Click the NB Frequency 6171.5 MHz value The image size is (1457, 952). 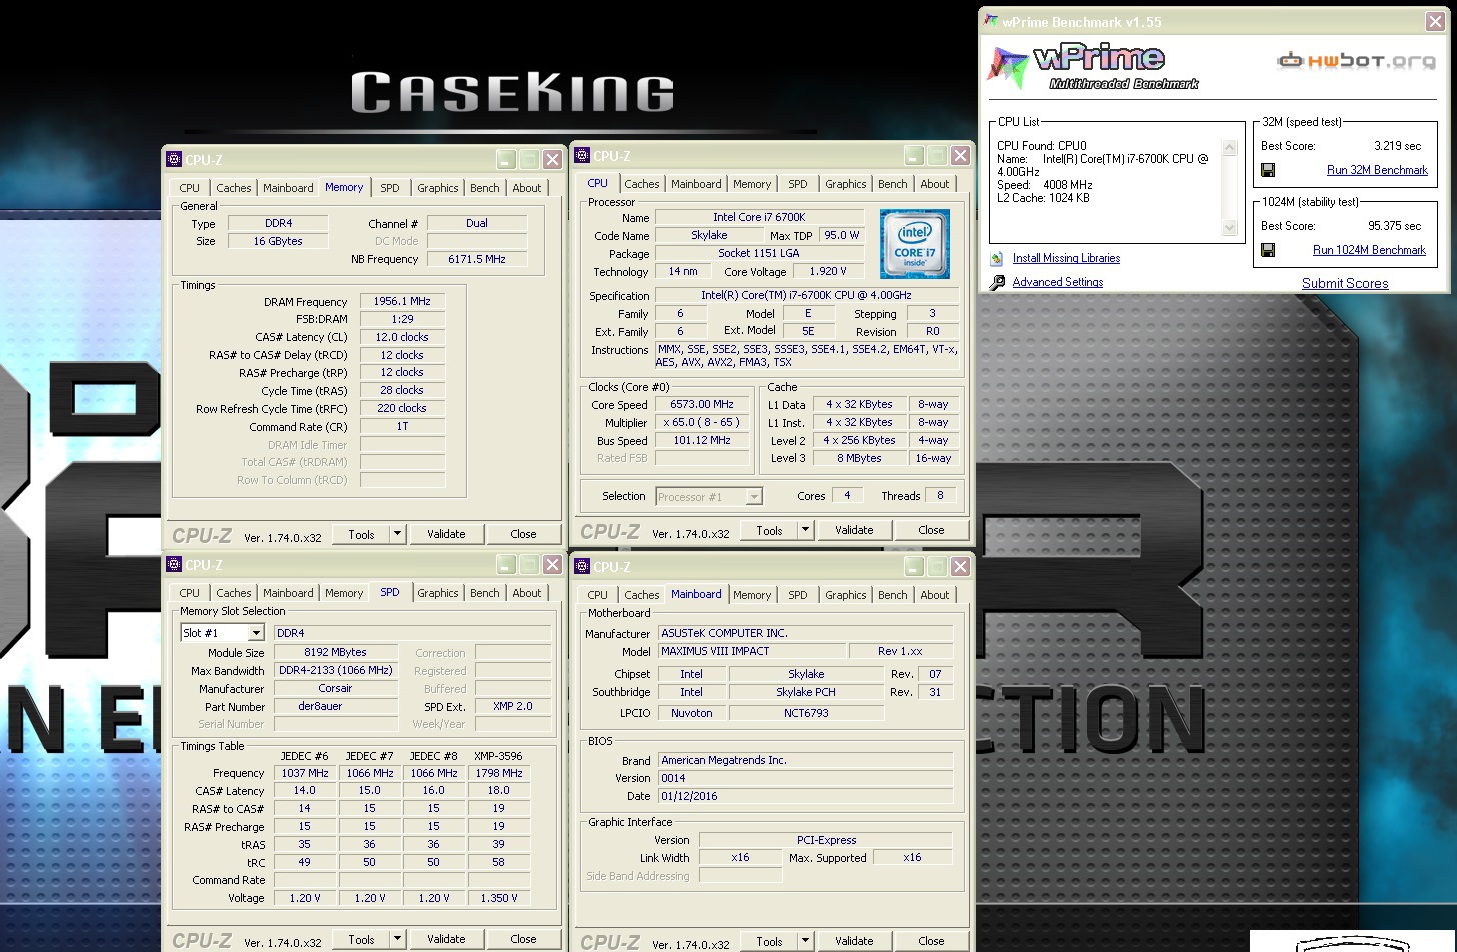pyautogui.click(x=477, y=259)
